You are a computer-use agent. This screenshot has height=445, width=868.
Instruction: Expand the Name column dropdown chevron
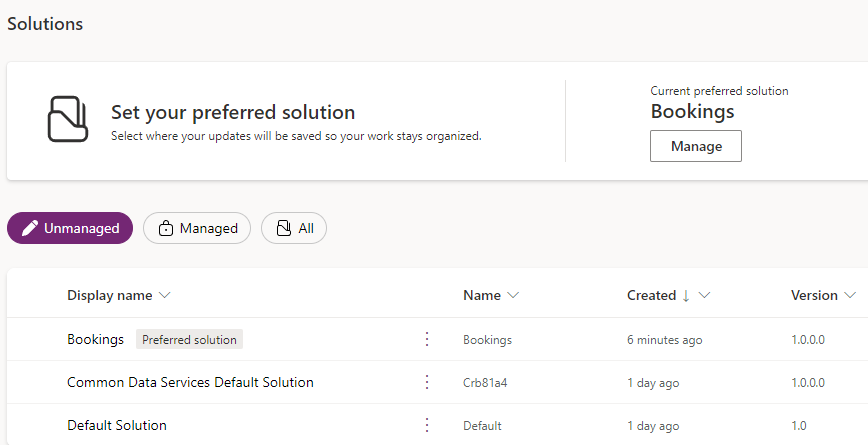(x=513, y=295)
